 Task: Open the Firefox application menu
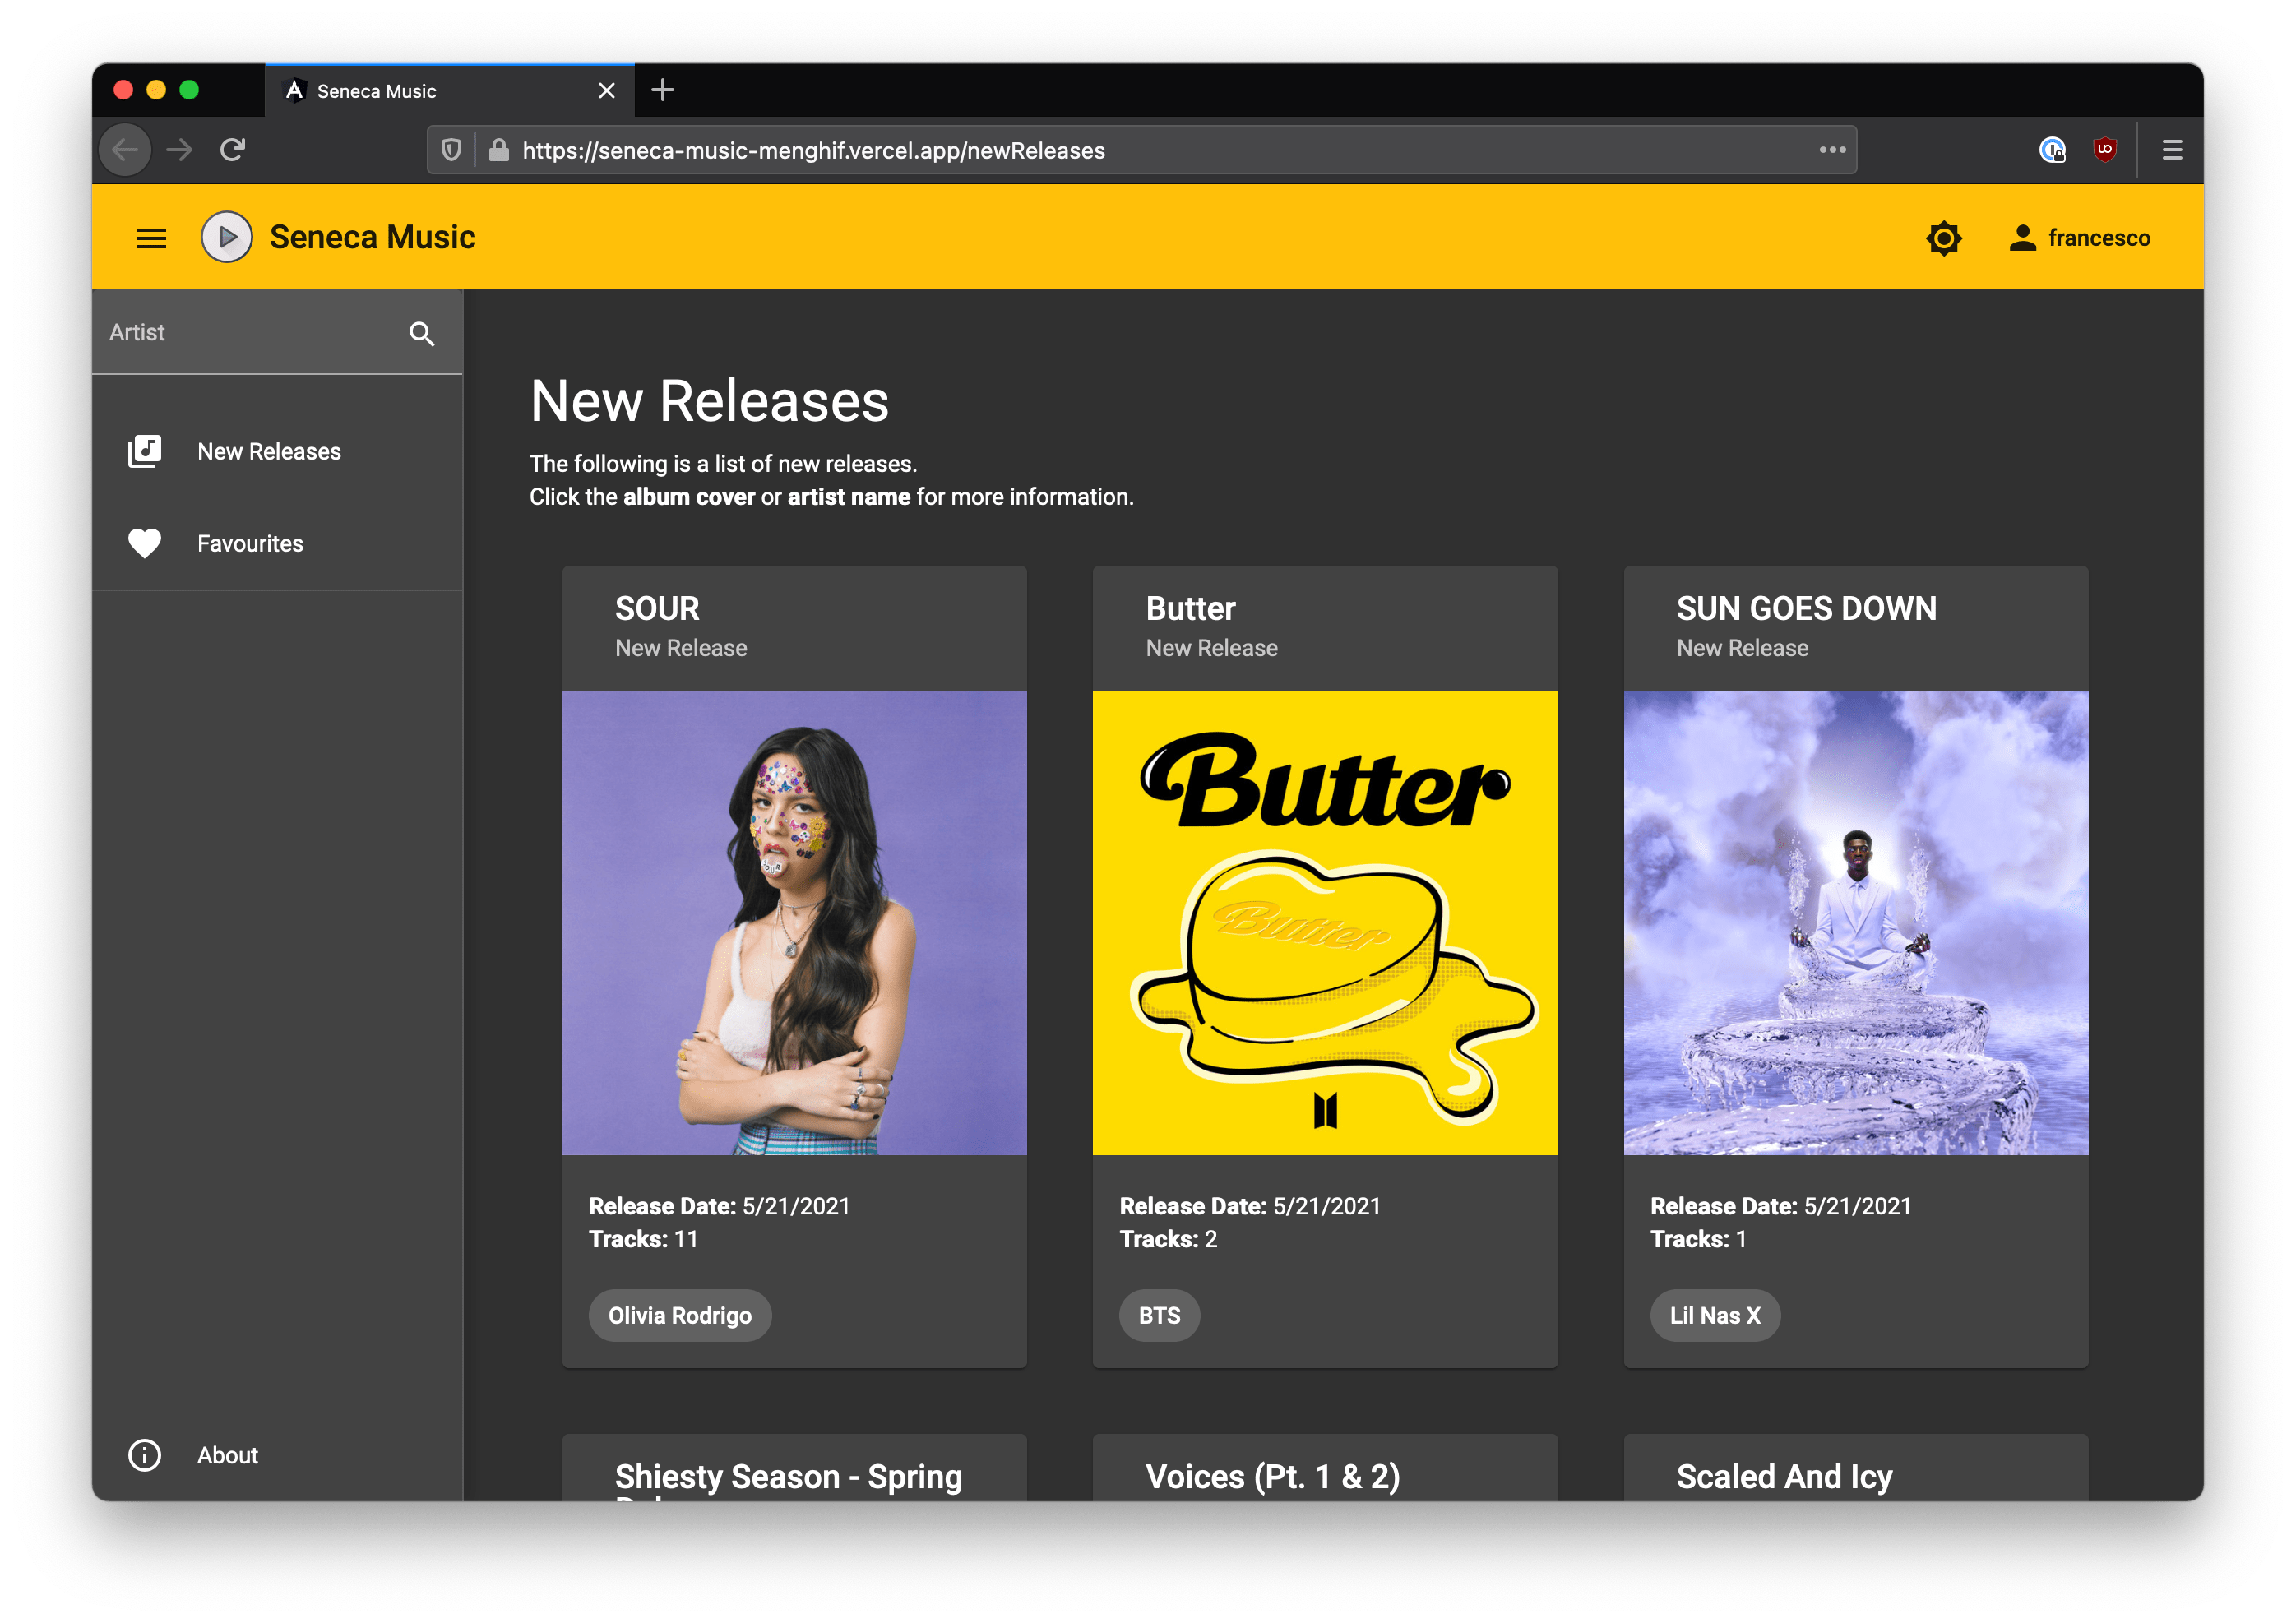tap(2171, 150)
